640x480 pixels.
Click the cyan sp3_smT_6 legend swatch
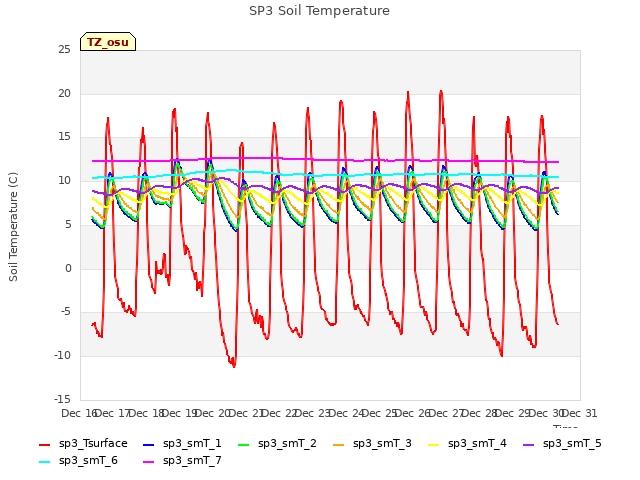coord(44,462)
